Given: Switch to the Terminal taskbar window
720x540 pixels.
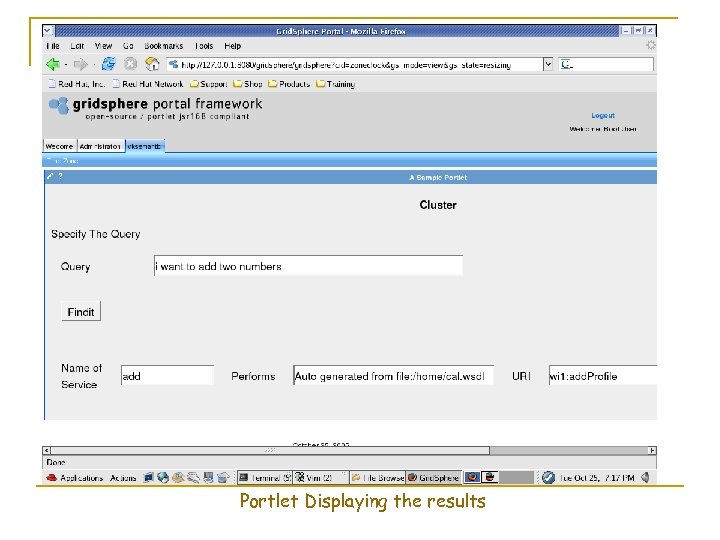Looking at the screenshot, I should pos(265,478).
